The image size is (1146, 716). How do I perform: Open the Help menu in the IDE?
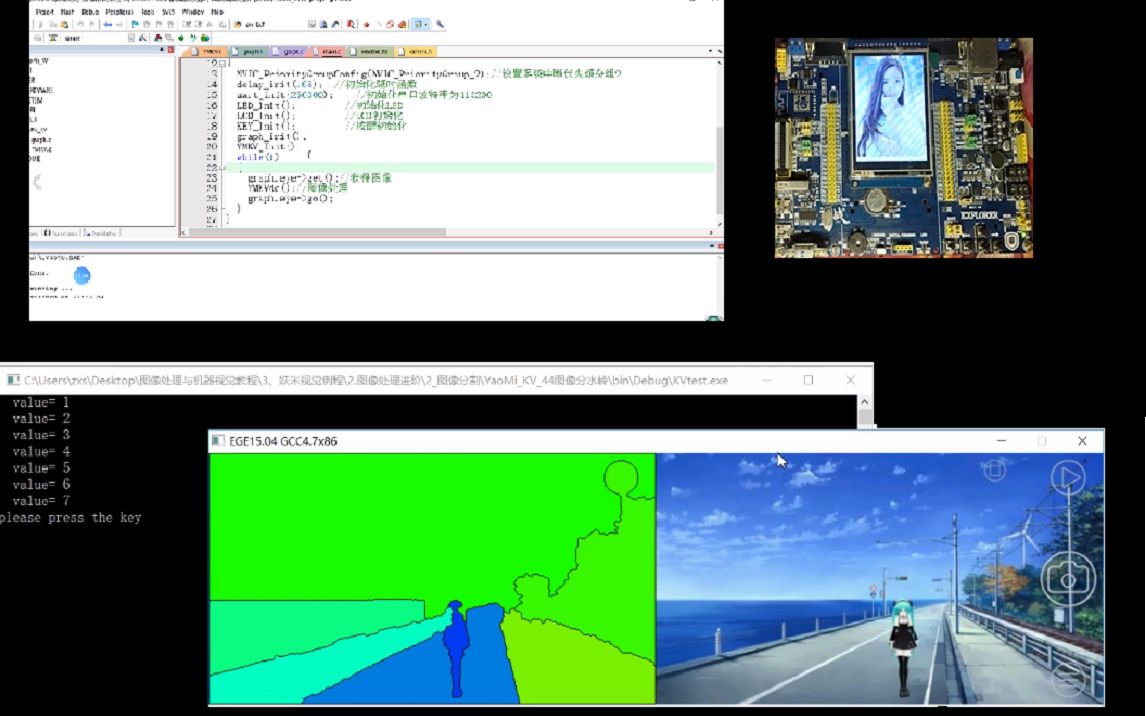click(x=217, y=12)
